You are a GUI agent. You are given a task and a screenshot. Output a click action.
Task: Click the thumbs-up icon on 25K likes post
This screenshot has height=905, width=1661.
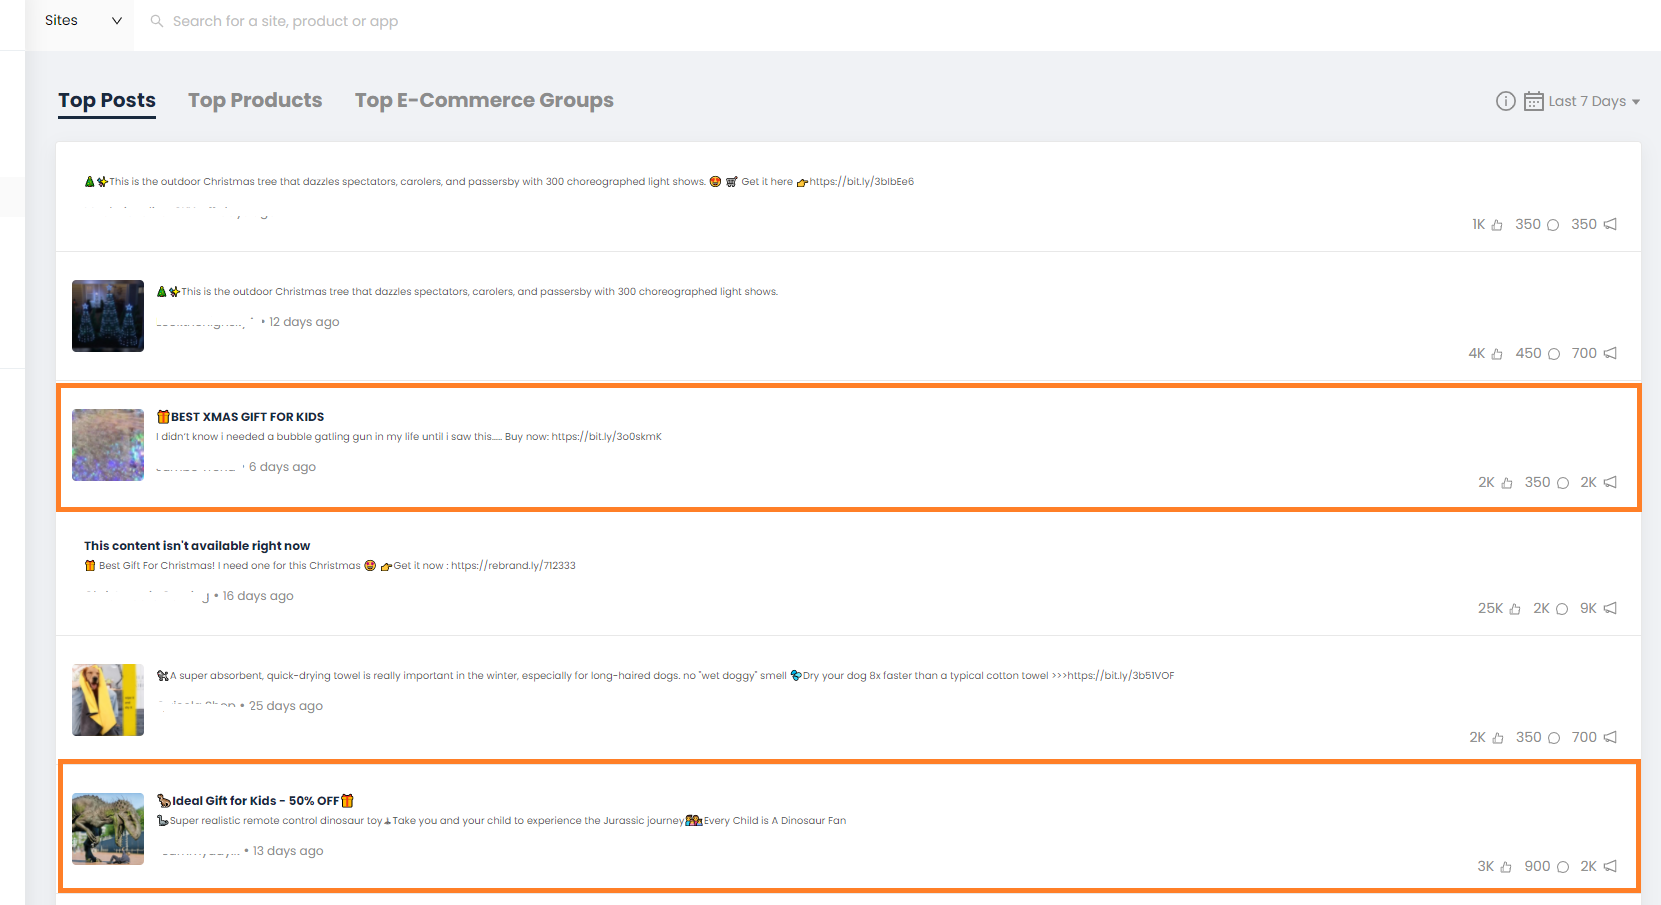point(1515,609)
